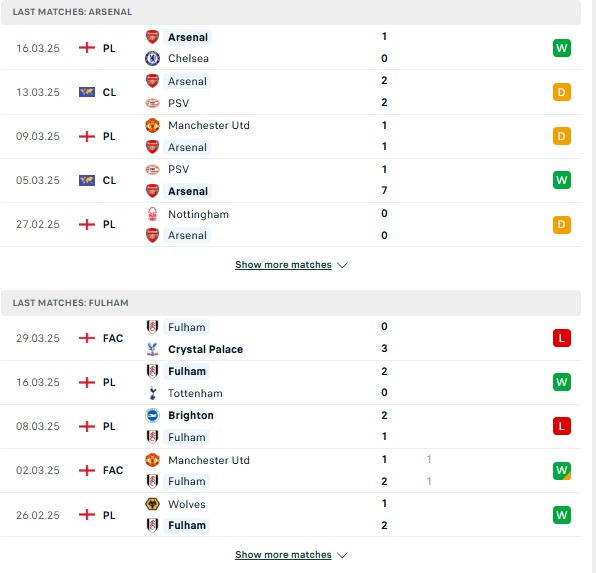
Task: Click the Manchester Utd crest in Arsenal matches
Action: tap(152, 125)
